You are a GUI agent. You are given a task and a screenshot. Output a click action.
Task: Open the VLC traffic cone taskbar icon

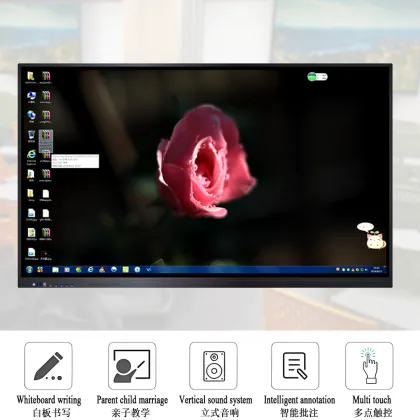click(102, 269)
